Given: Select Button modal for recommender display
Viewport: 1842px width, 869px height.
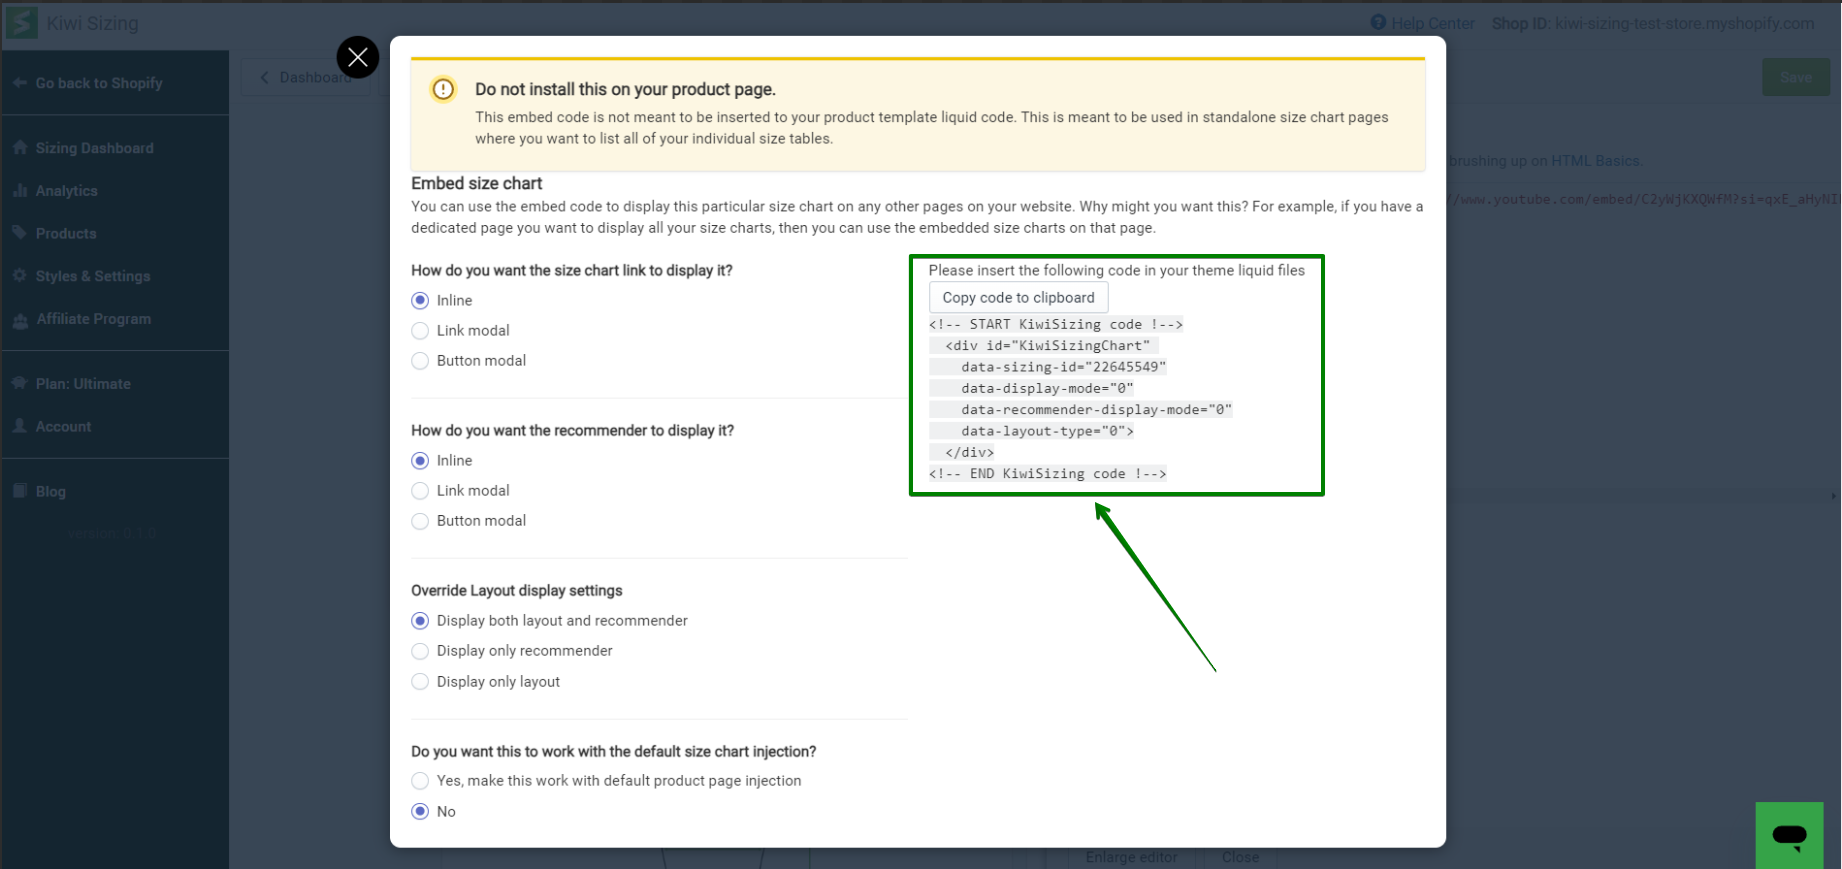Looking at the screenshot, I should [x=420, y=520].
